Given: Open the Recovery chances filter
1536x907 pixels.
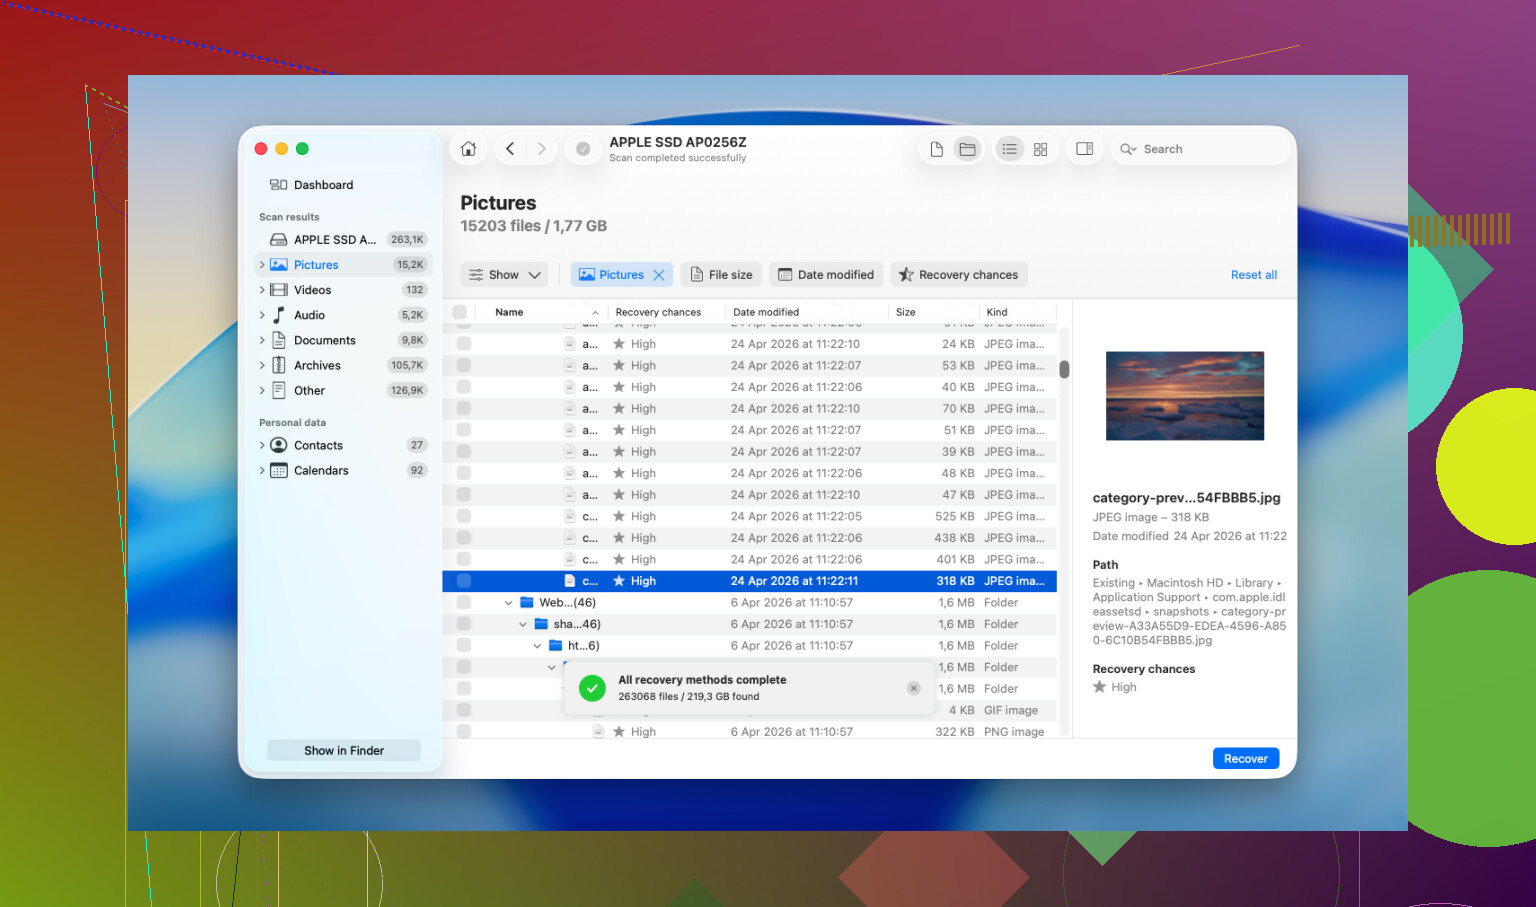Looking at the screenshot, I should click(958, 275).
